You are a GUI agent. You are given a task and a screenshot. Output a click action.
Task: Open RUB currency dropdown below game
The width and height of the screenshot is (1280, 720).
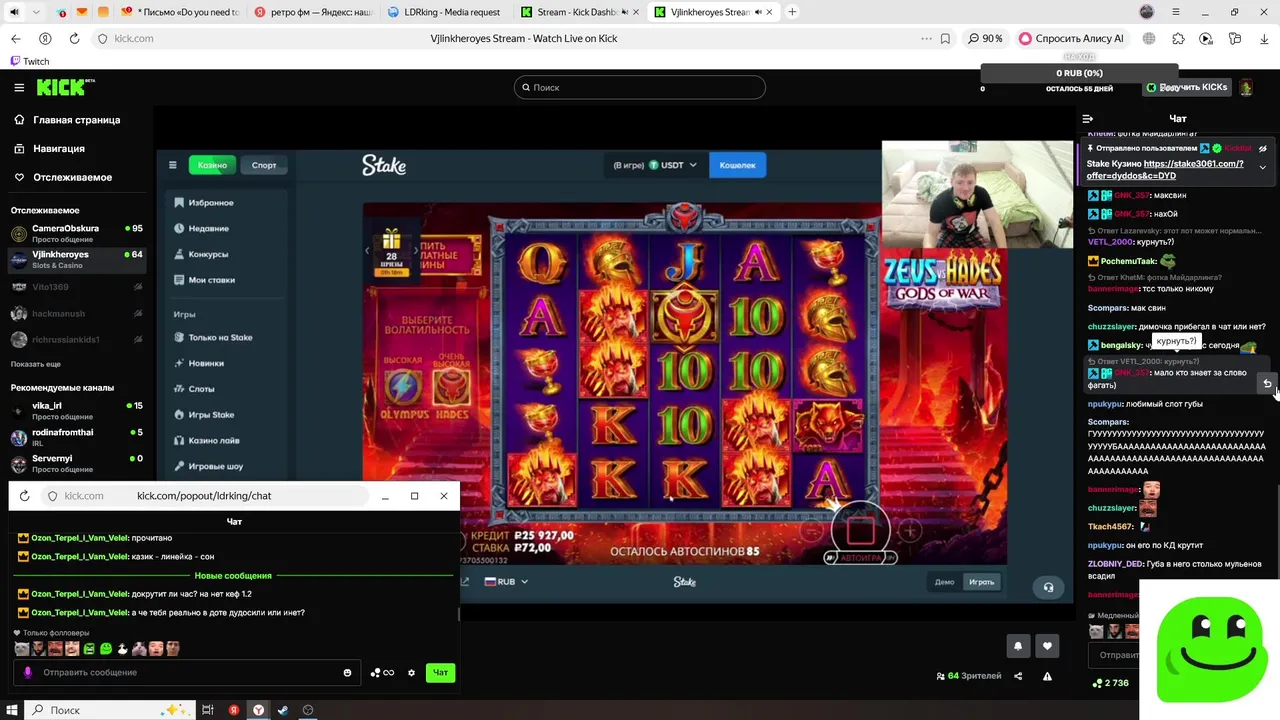[x=506, y=582]
